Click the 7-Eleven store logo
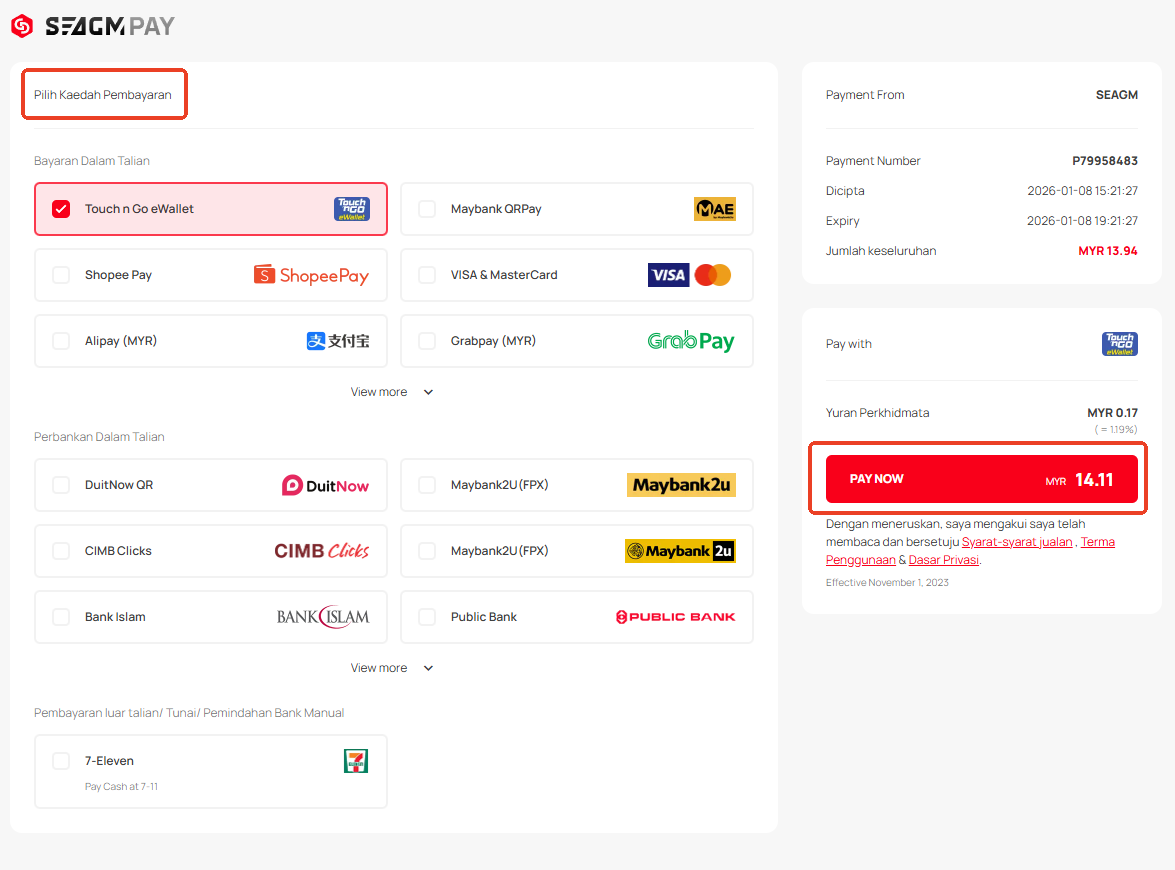The height and width of the screenshot is (870, 1175). coord(356,761)
